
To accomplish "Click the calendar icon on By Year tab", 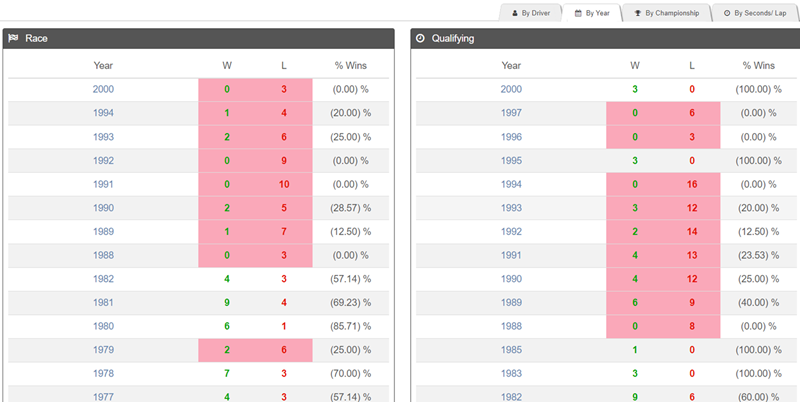I will tap(578, 13).
